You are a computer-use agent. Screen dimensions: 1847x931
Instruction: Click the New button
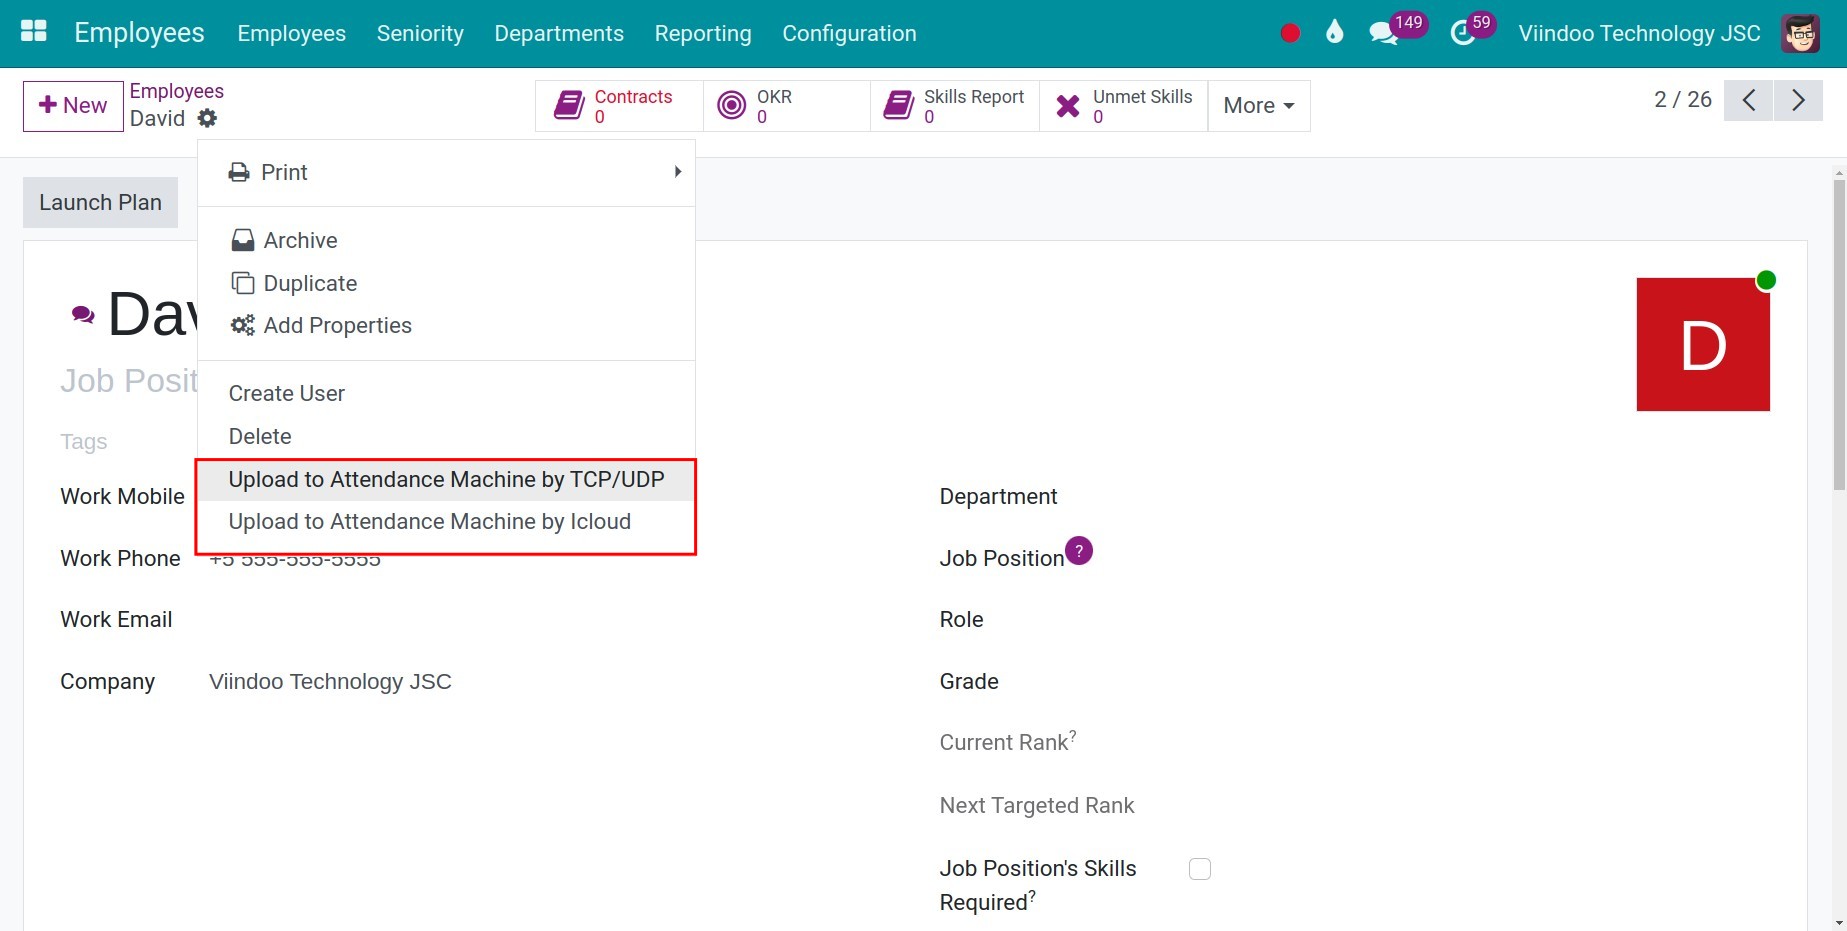coord(71,105)
